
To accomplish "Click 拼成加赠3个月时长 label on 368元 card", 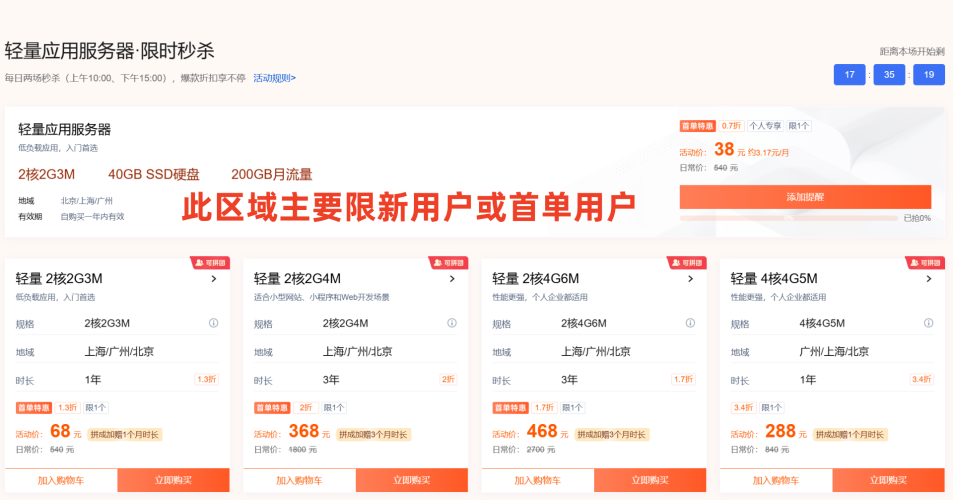I will point(373,434).
